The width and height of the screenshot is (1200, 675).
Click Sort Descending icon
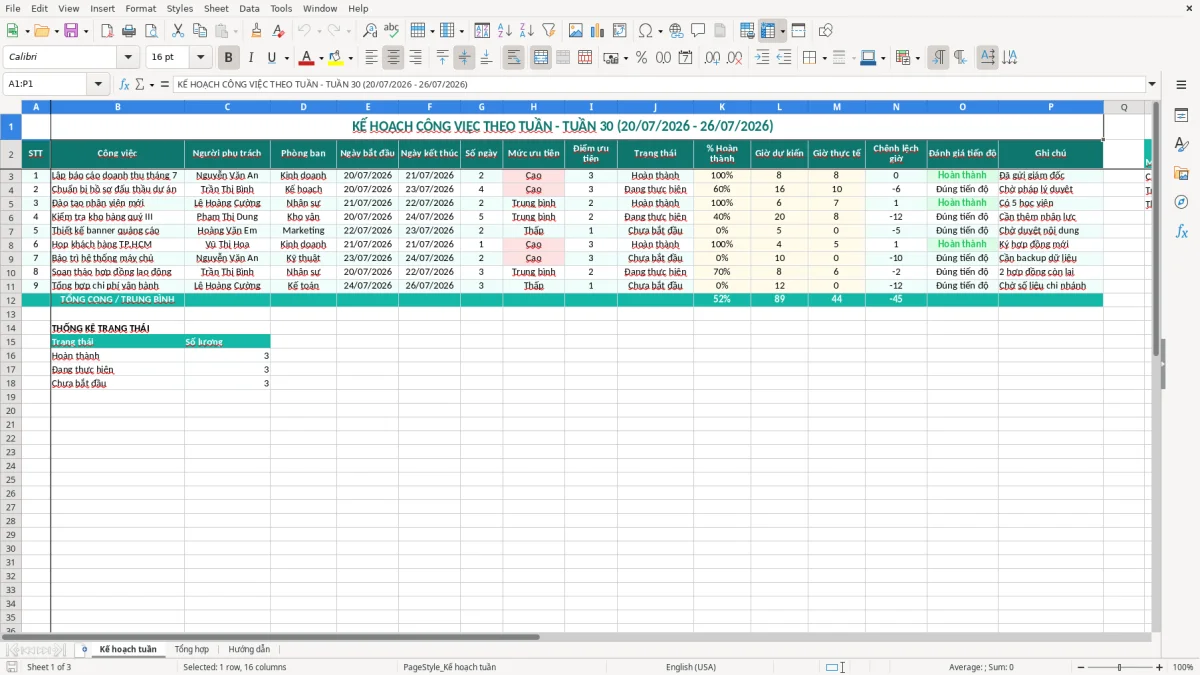(x=526, y=31)
